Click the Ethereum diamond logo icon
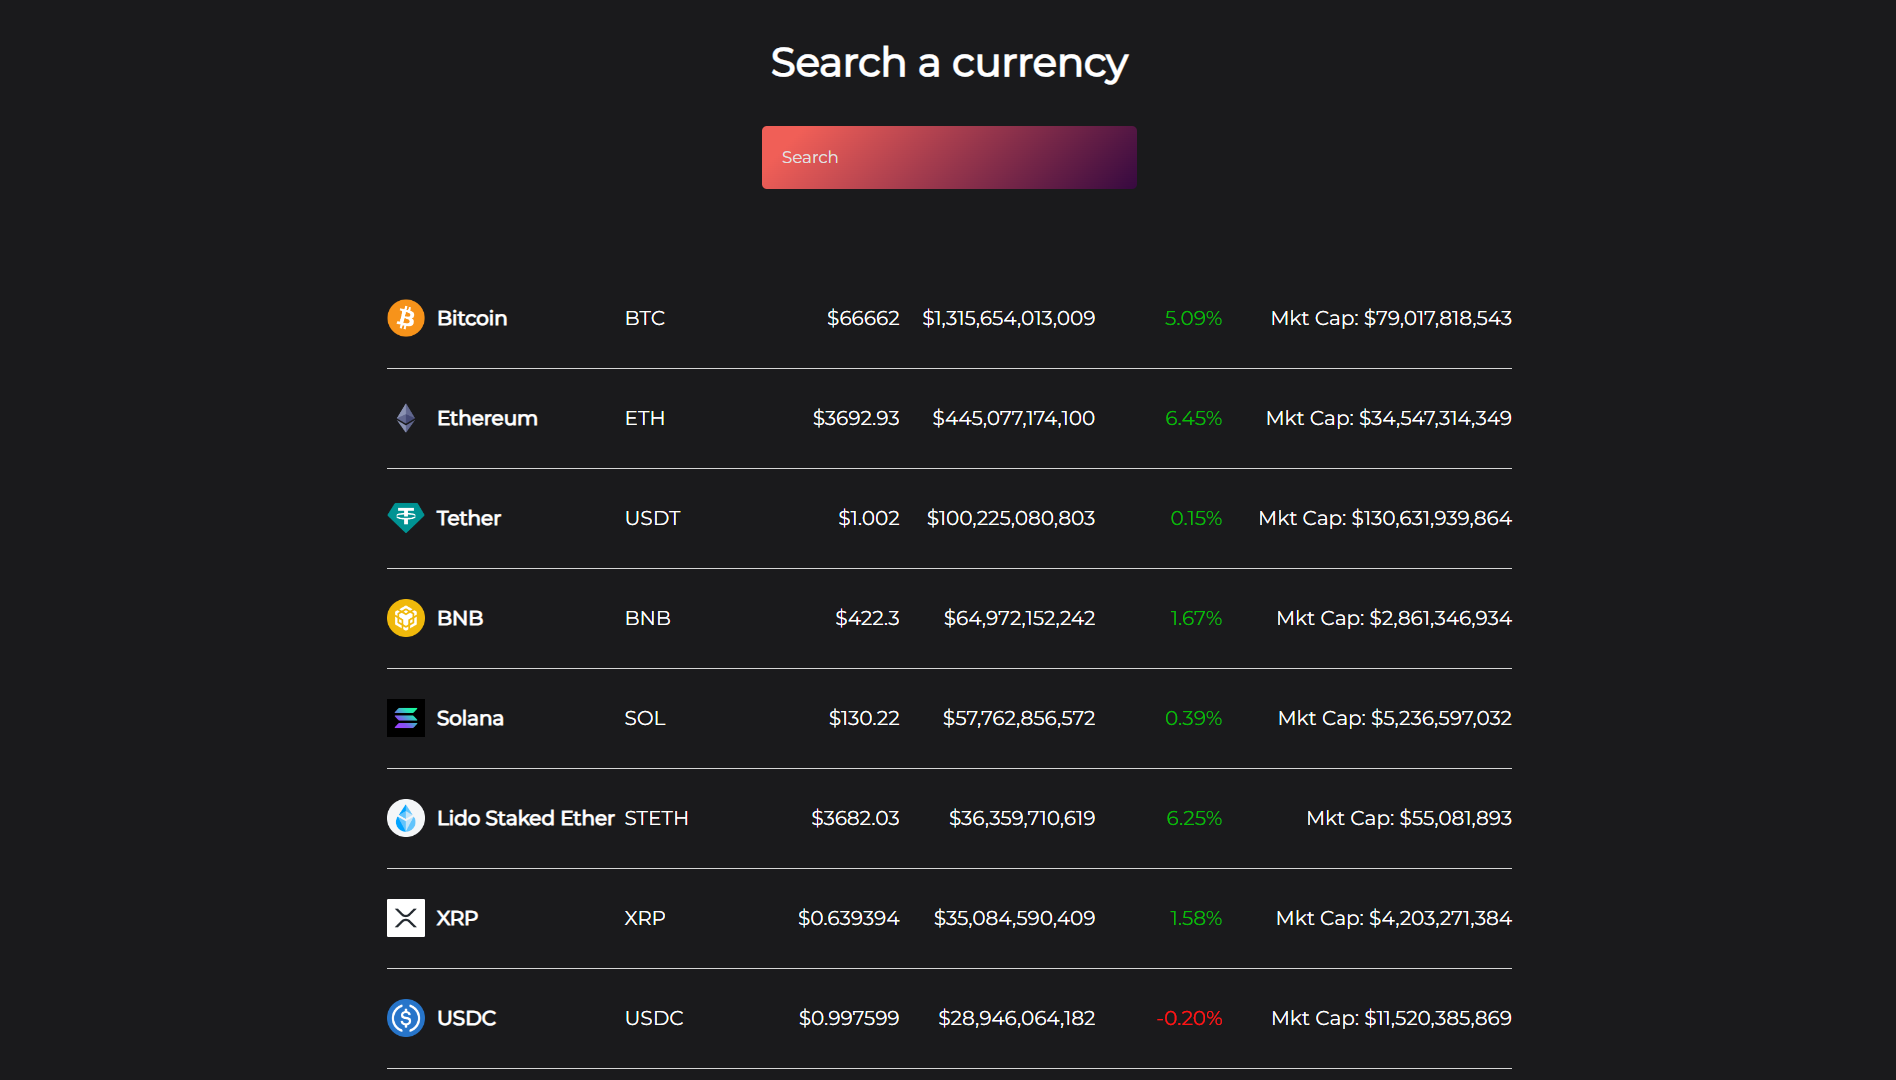The width and height of the screenshot is (1896, 1080). click(x=406, y=418)
